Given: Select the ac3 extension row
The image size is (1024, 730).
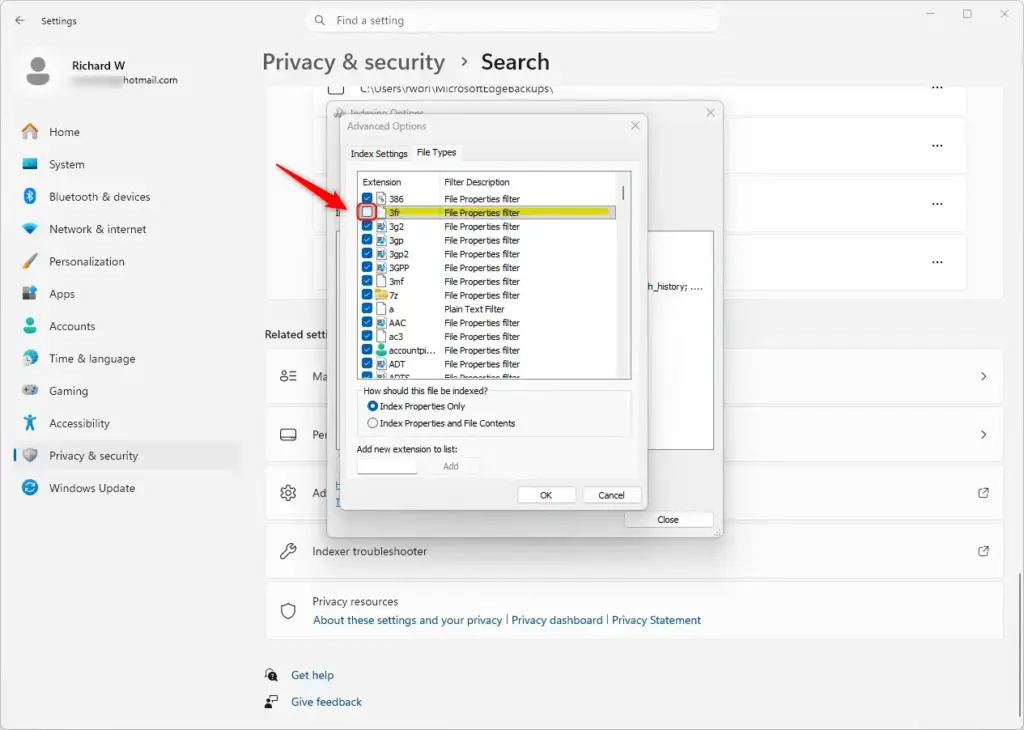Looking at the screenshot, I should pyautogui.click(x=487, y=336).
